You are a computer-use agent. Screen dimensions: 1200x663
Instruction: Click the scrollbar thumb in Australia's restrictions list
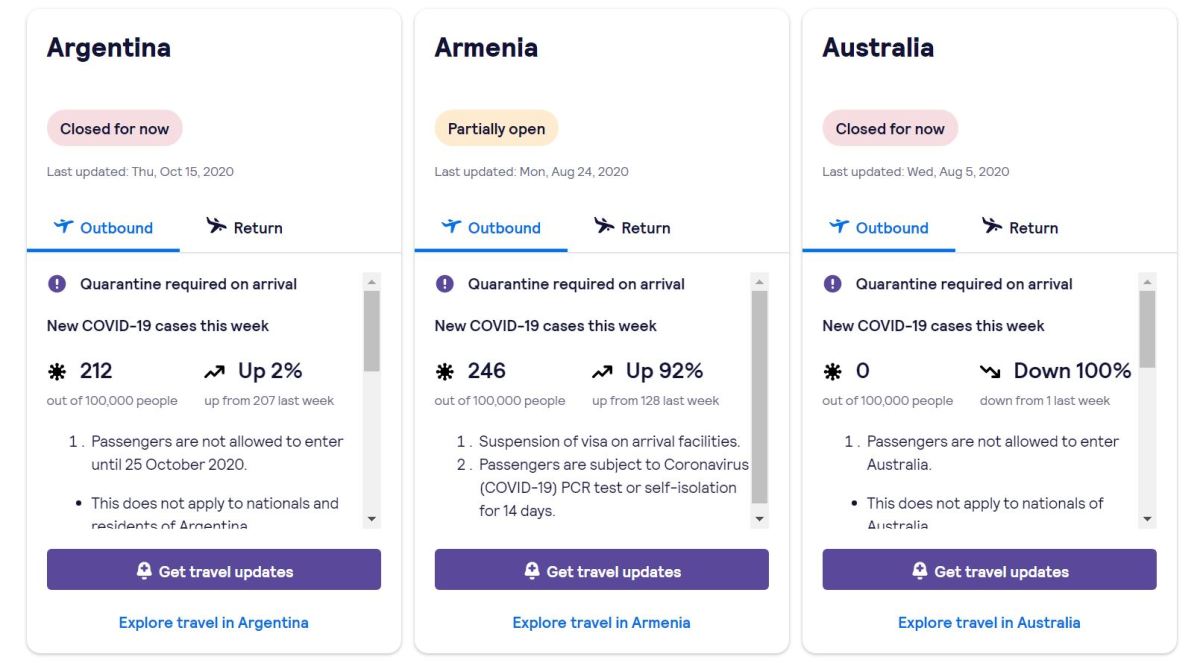[x=1147, y=330]
